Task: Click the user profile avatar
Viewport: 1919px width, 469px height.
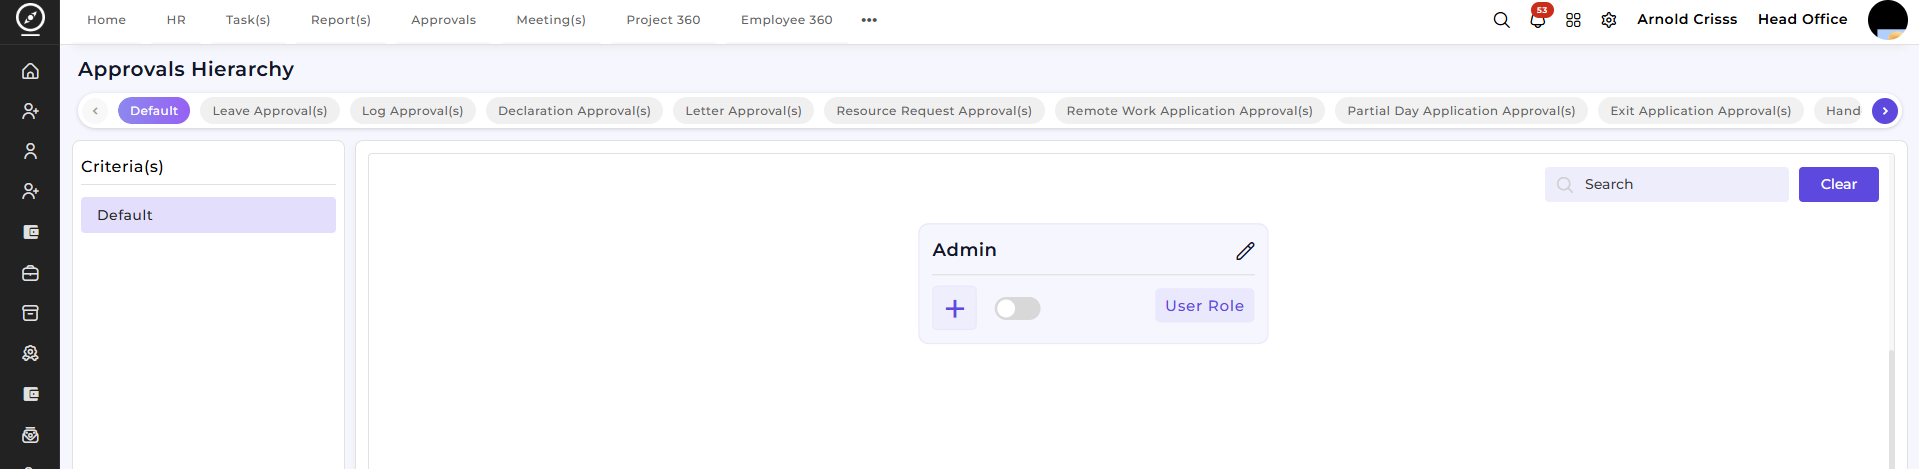Action: click(x=1887, y=20)
